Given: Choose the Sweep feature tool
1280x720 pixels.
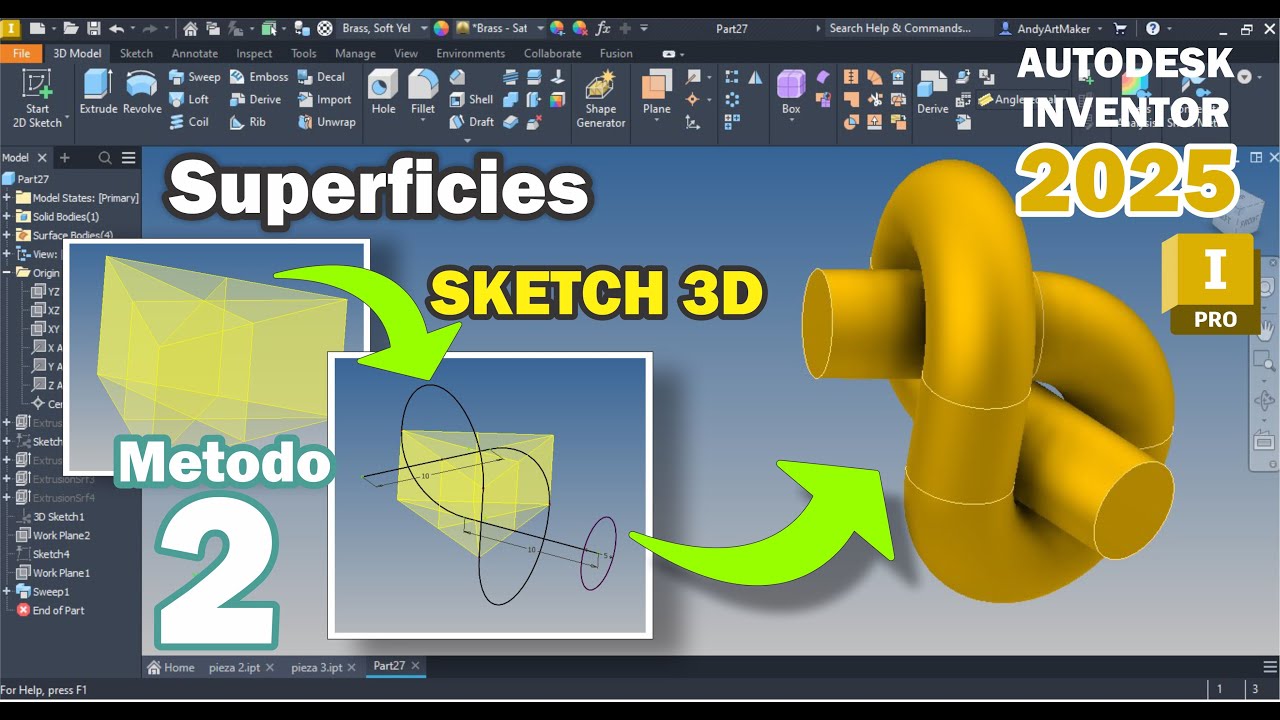Looking at the screenshot, I should point(194,77).
